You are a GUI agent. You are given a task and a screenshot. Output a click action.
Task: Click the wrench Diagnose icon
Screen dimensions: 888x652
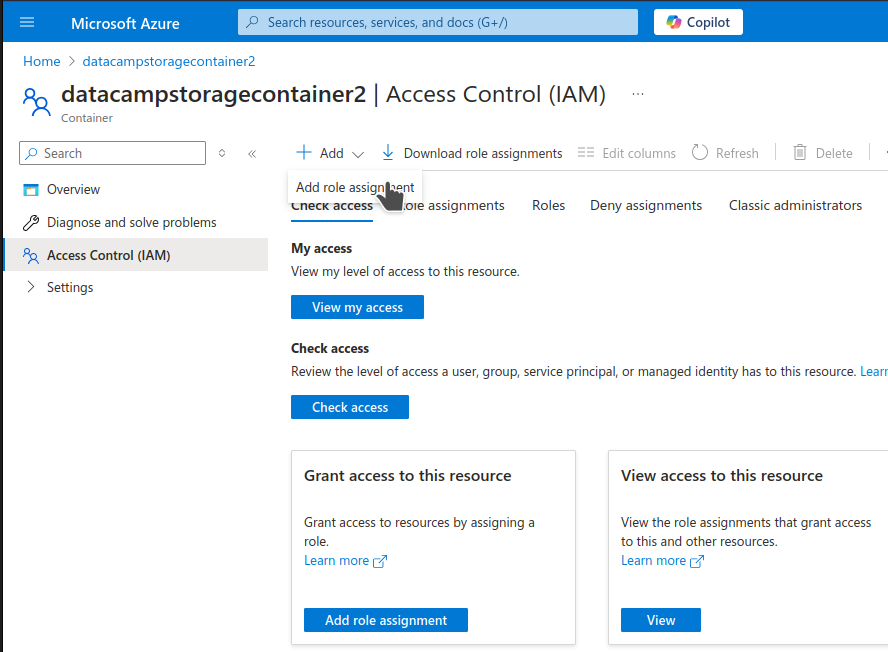coord(31,223)
